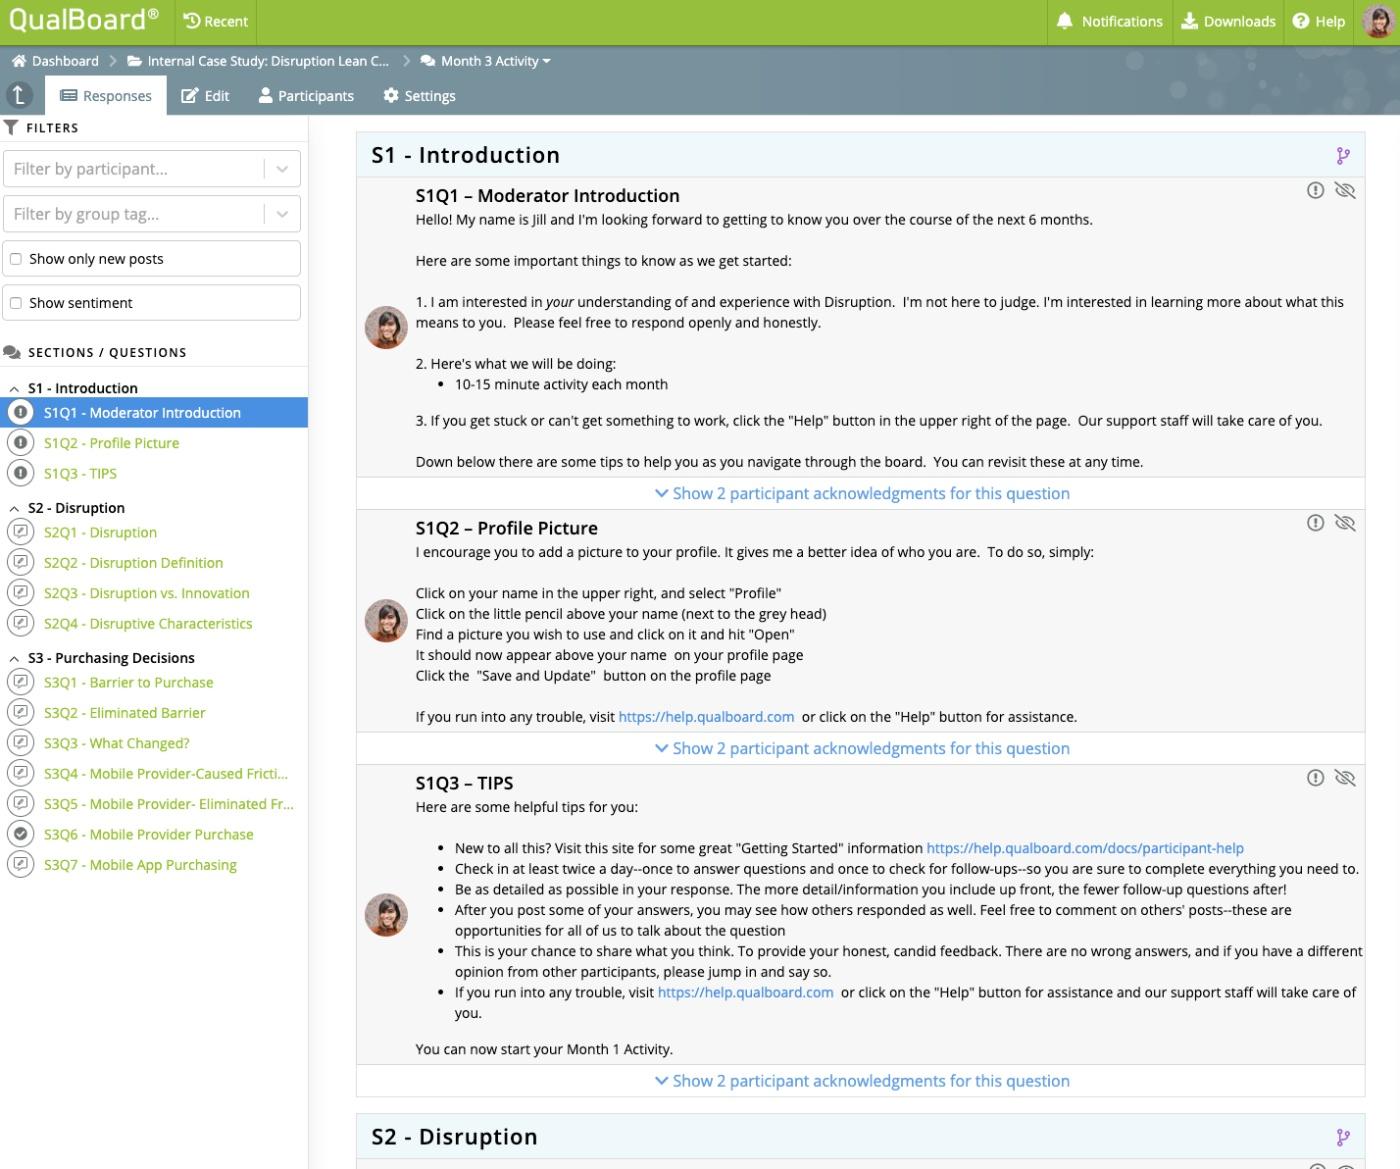Viewport: 1400px width, 1169px height.
Task: Switch to the Settings tab
Action: pyautogui.click(x=419, y=95)
